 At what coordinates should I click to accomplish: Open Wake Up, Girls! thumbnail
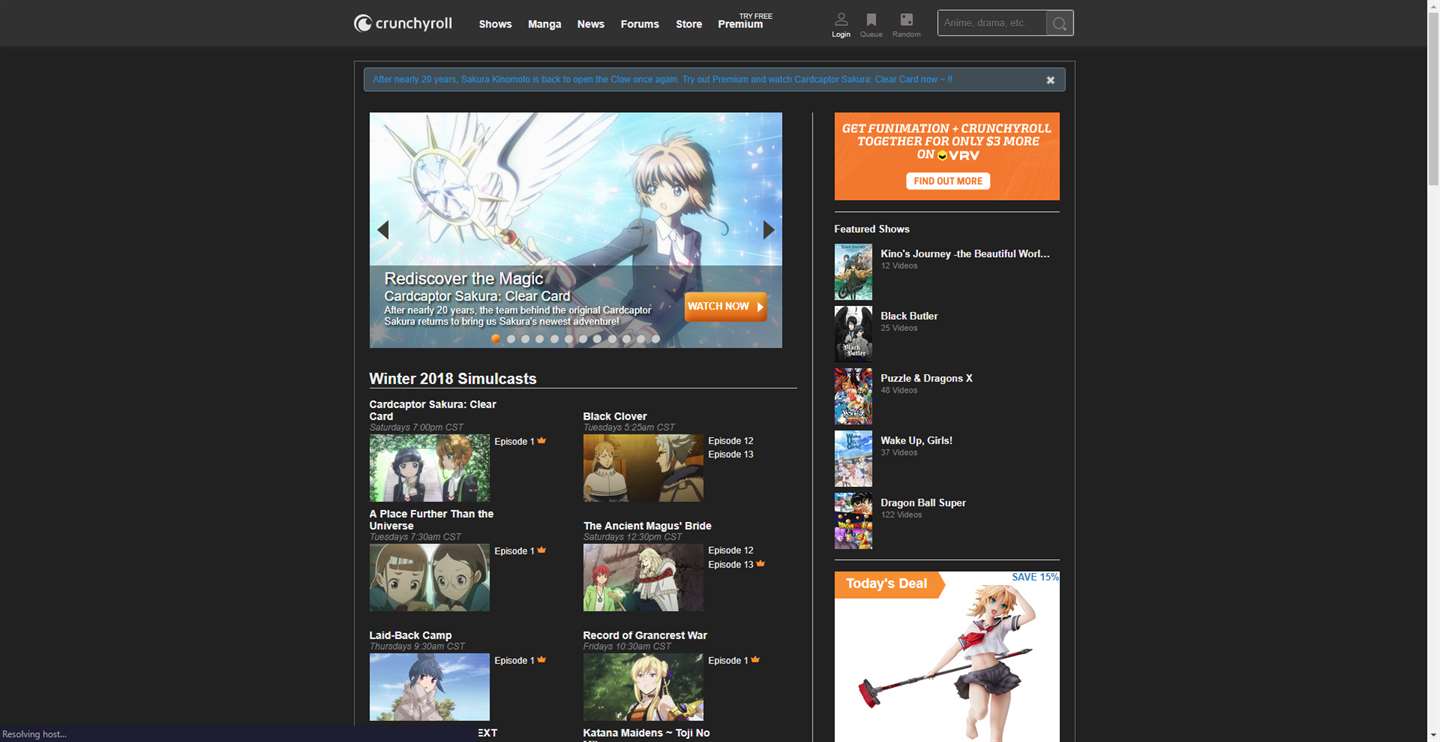coord(853,459)
